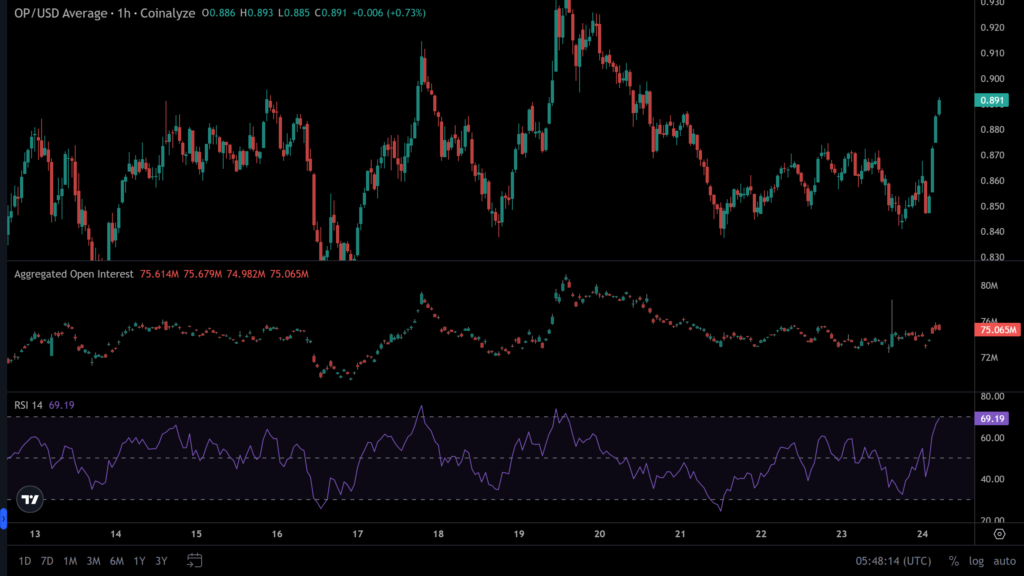Select the RSI 14 indicator label
Image resolution: width=1024 pixels, height=576 pixels.
pyautogui.click(x=28, y=405)
